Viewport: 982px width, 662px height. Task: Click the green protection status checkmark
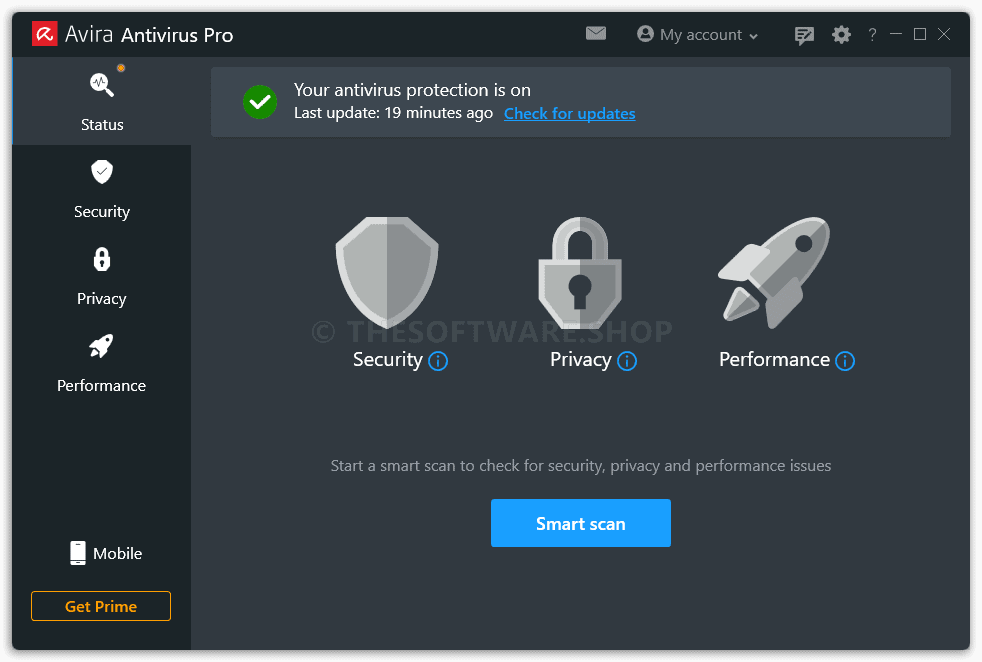260,102
